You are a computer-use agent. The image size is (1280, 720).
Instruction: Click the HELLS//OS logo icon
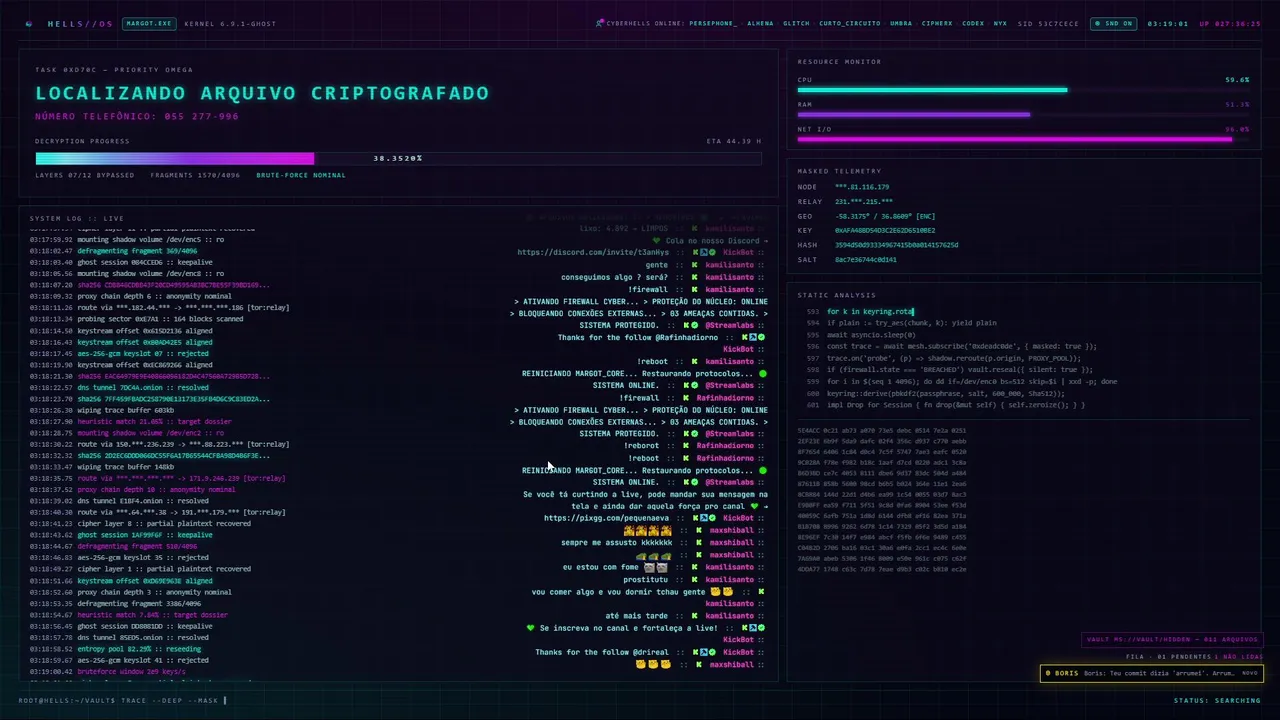pos(29,23)
